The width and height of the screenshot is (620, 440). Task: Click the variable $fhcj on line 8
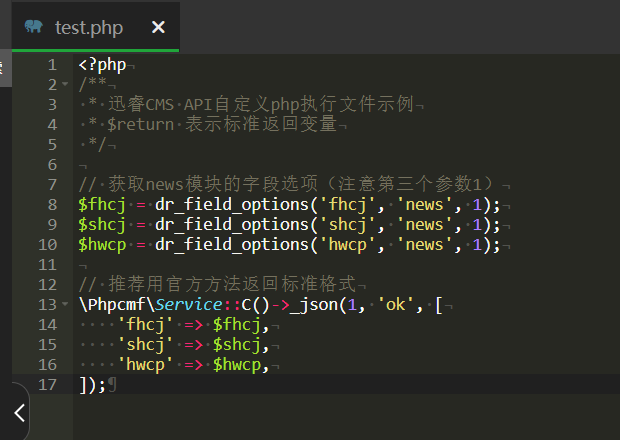tap(102, 205)
